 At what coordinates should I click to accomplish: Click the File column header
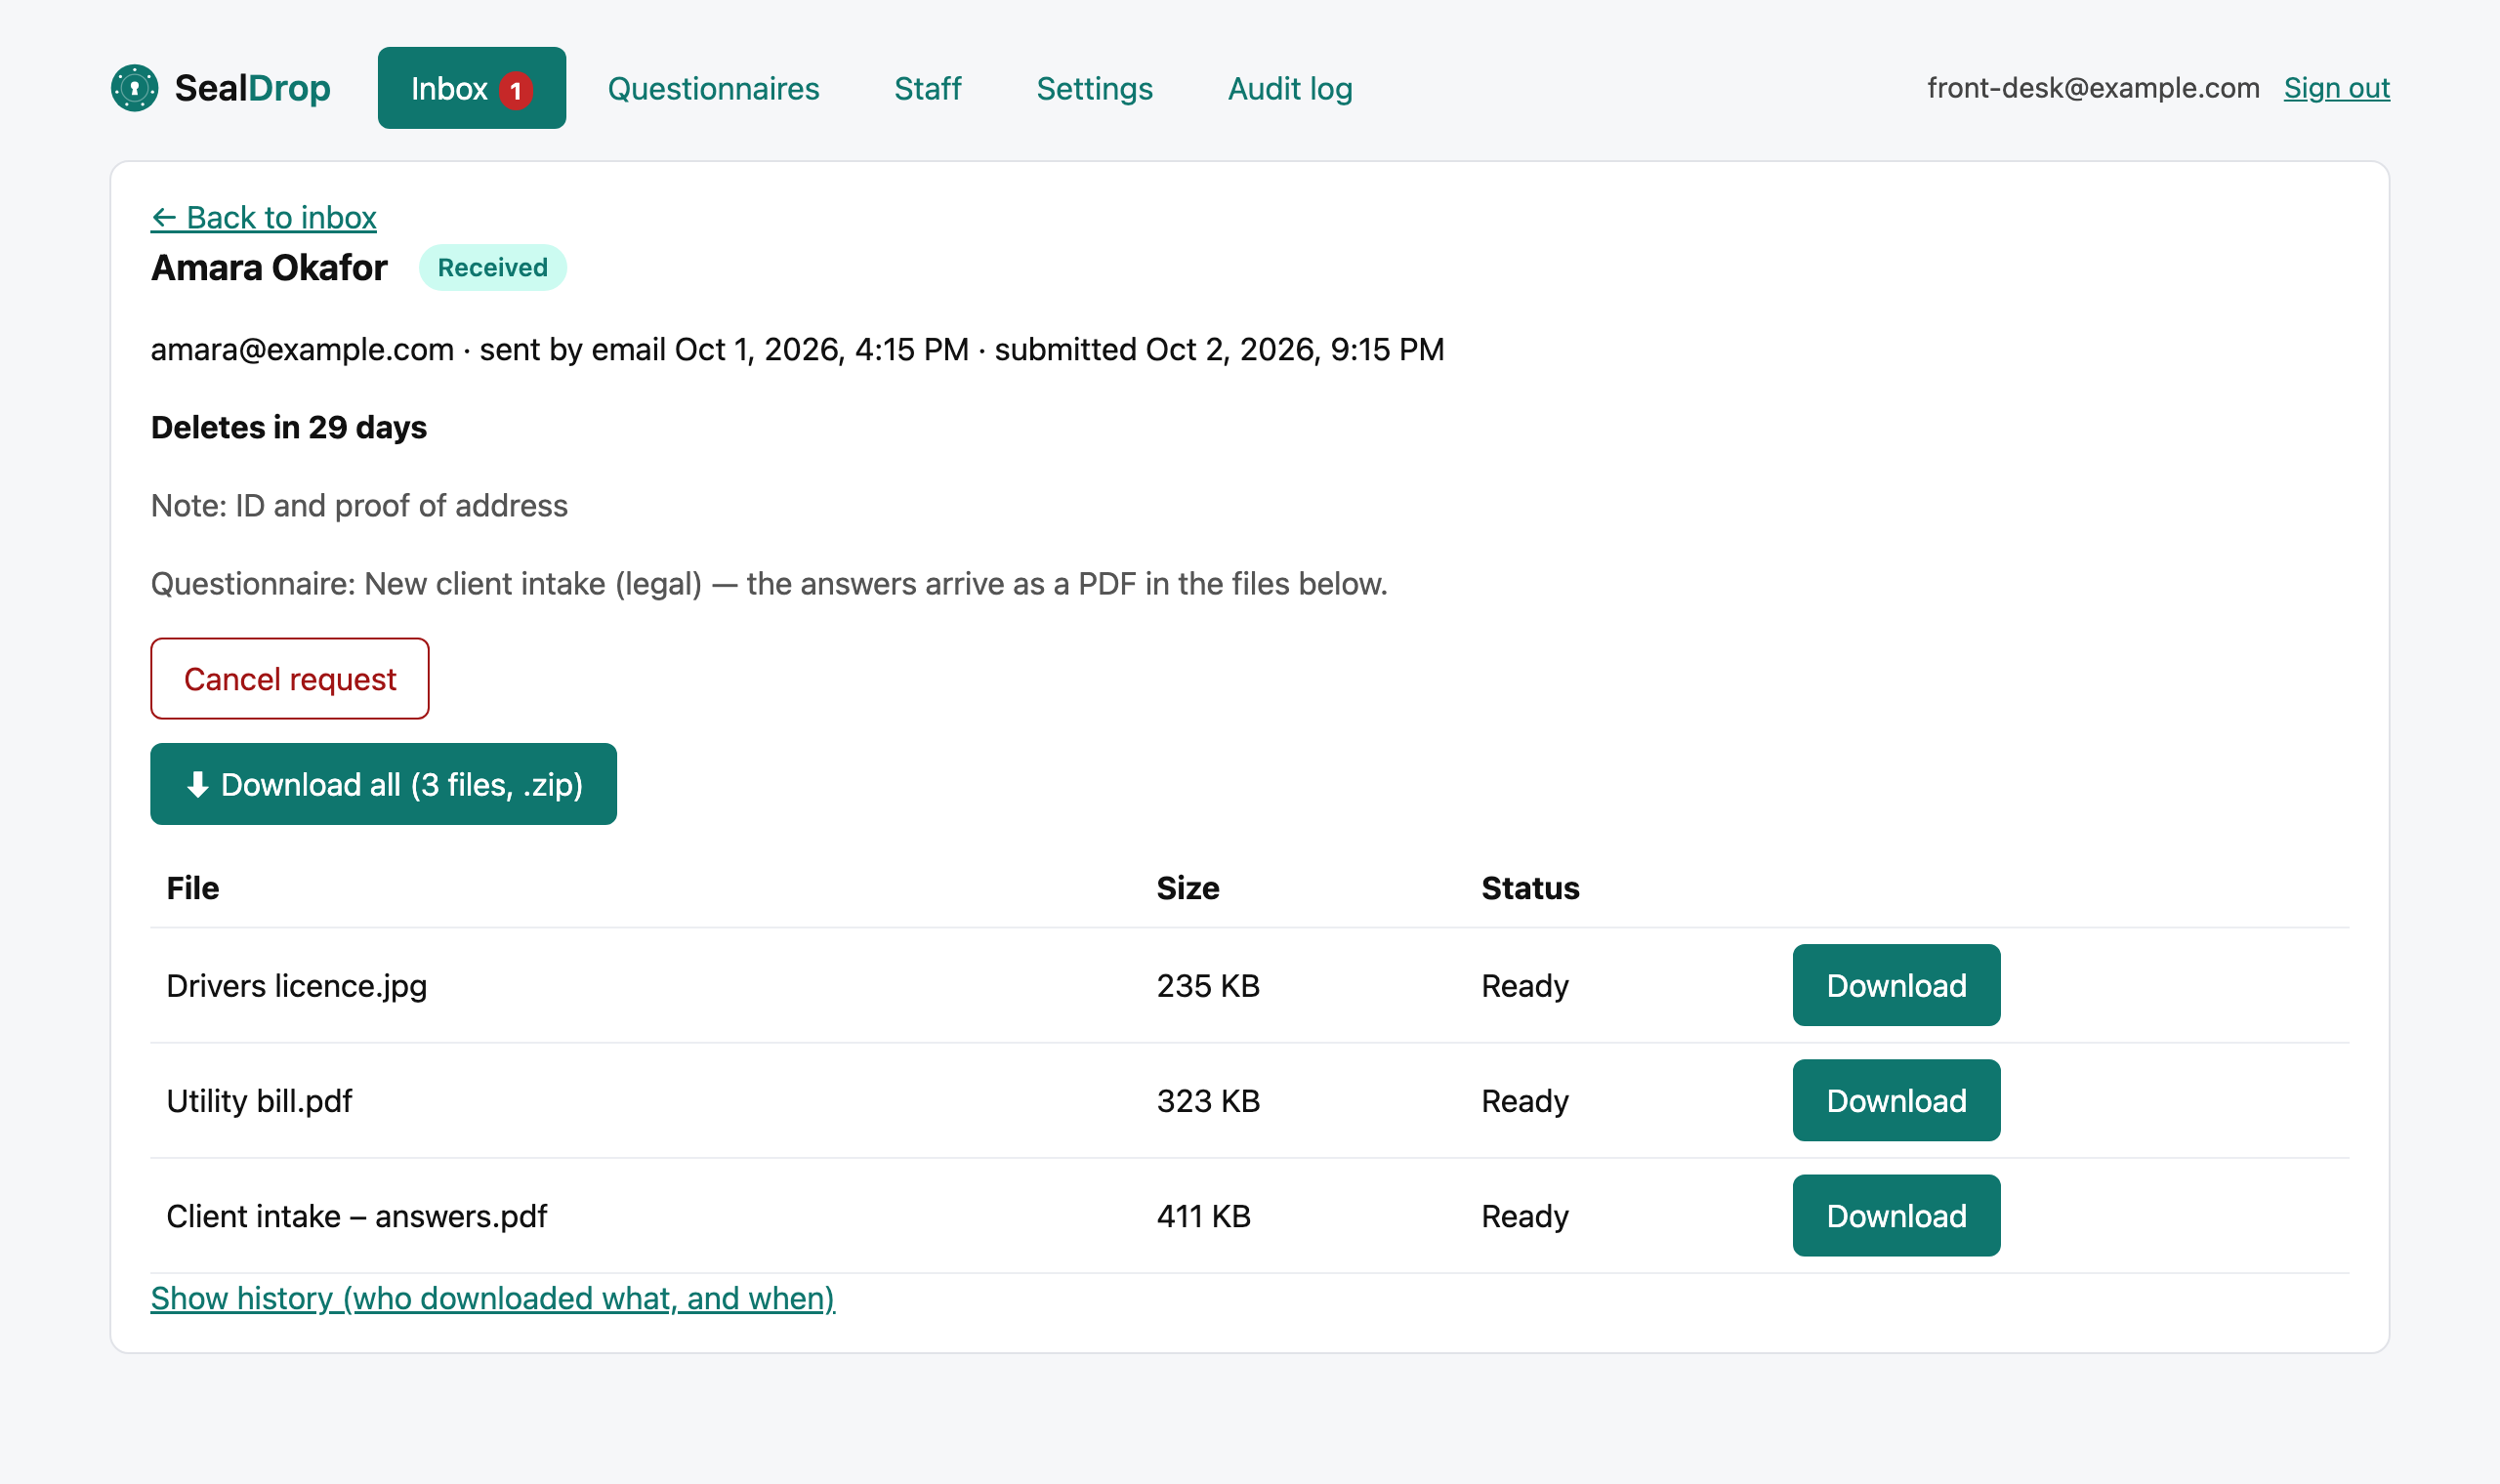click(x=192, y=888)
